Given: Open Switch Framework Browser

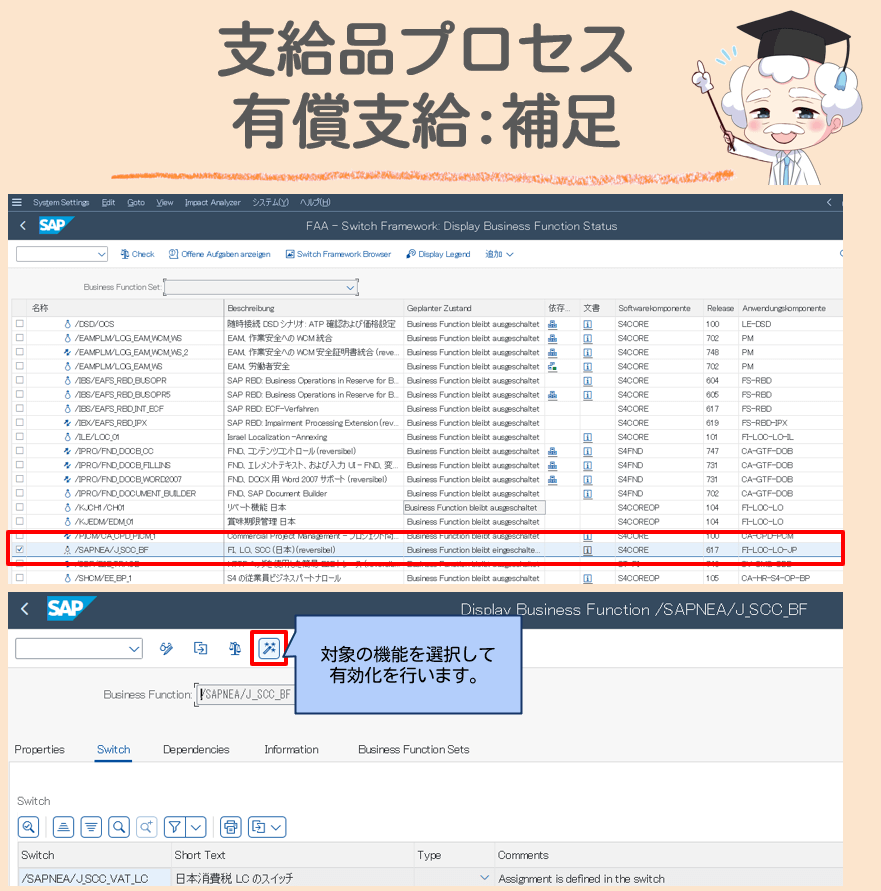Looking at the screenshot, I should pyautogui.click(x=338, y=254).
